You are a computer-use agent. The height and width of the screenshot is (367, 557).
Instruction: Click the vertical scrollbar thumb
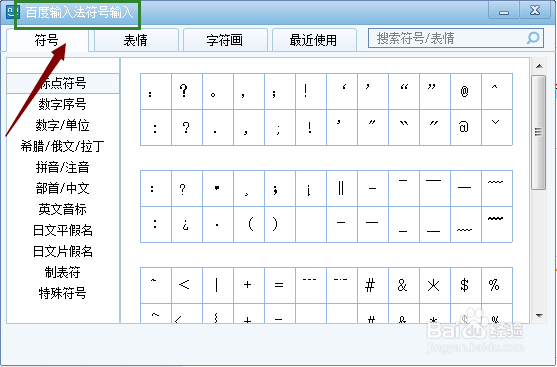[539, 132]
